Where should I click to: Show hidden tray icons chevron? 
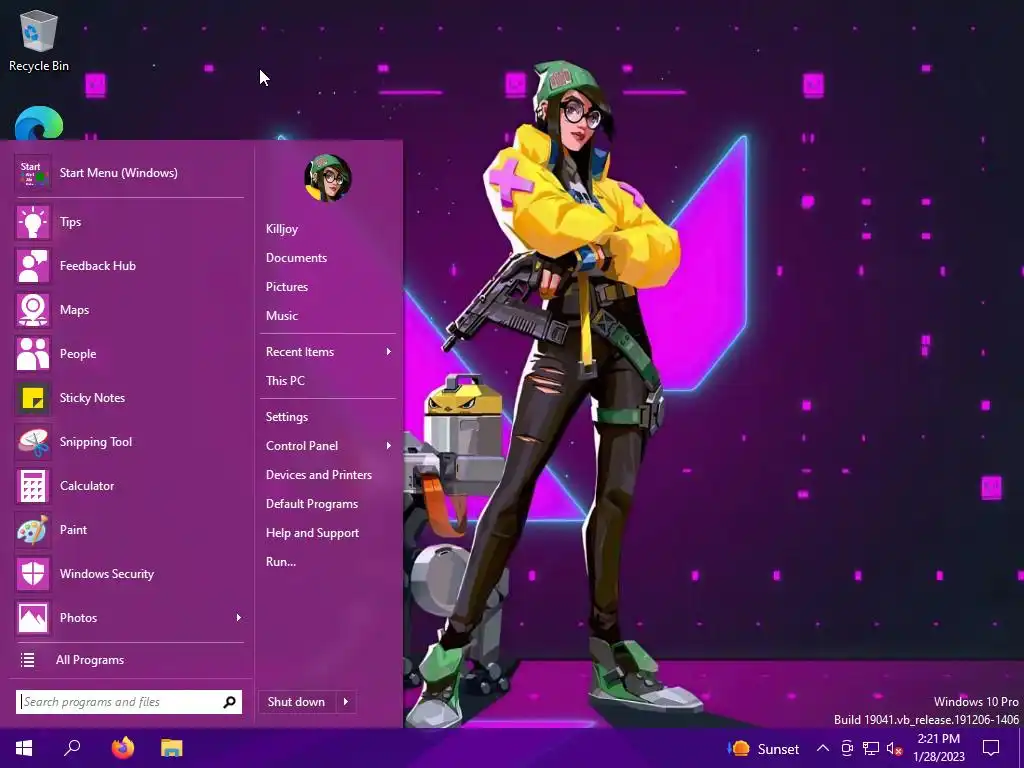pyautogui.click(x=823, y=748)
